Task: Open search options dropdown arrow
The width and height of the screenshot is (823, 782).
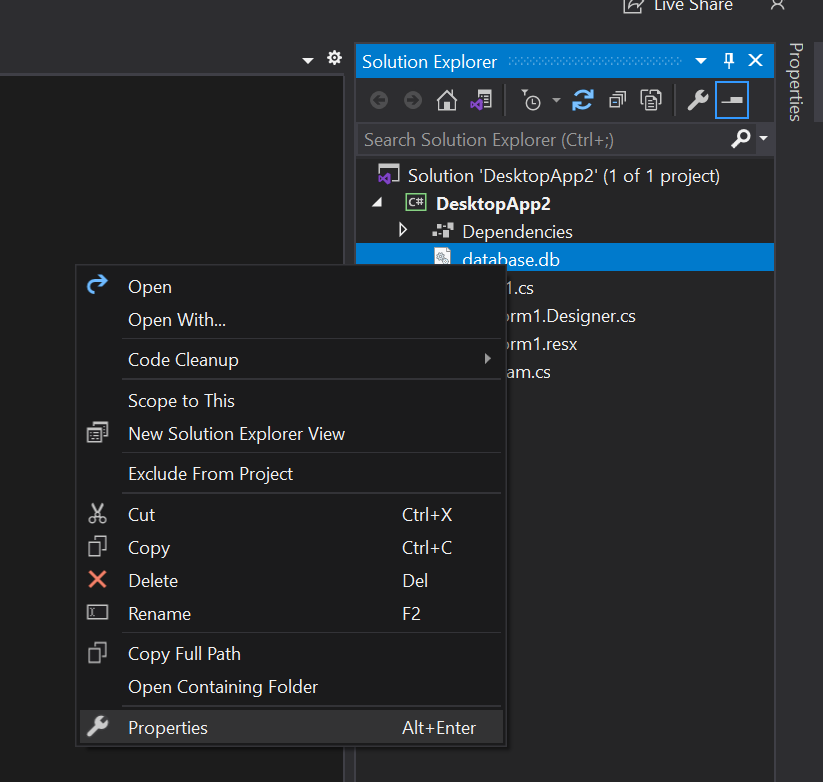Action: click(x=764, y=138)
